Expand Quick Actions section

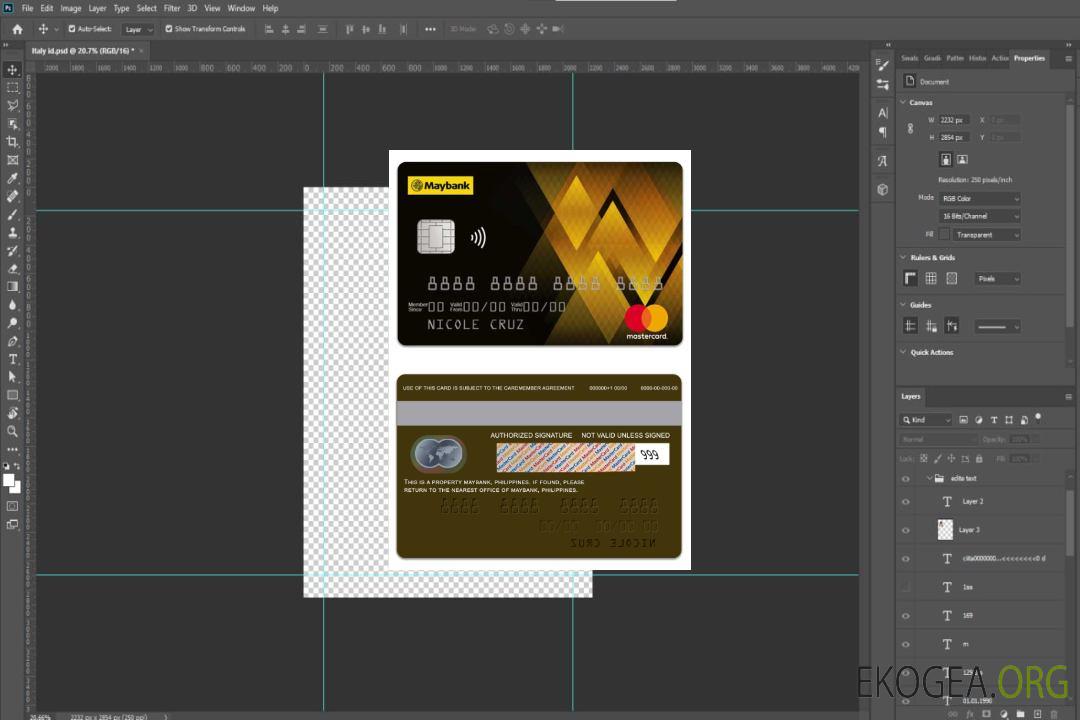pyautogui.click(x=903, y=352)
